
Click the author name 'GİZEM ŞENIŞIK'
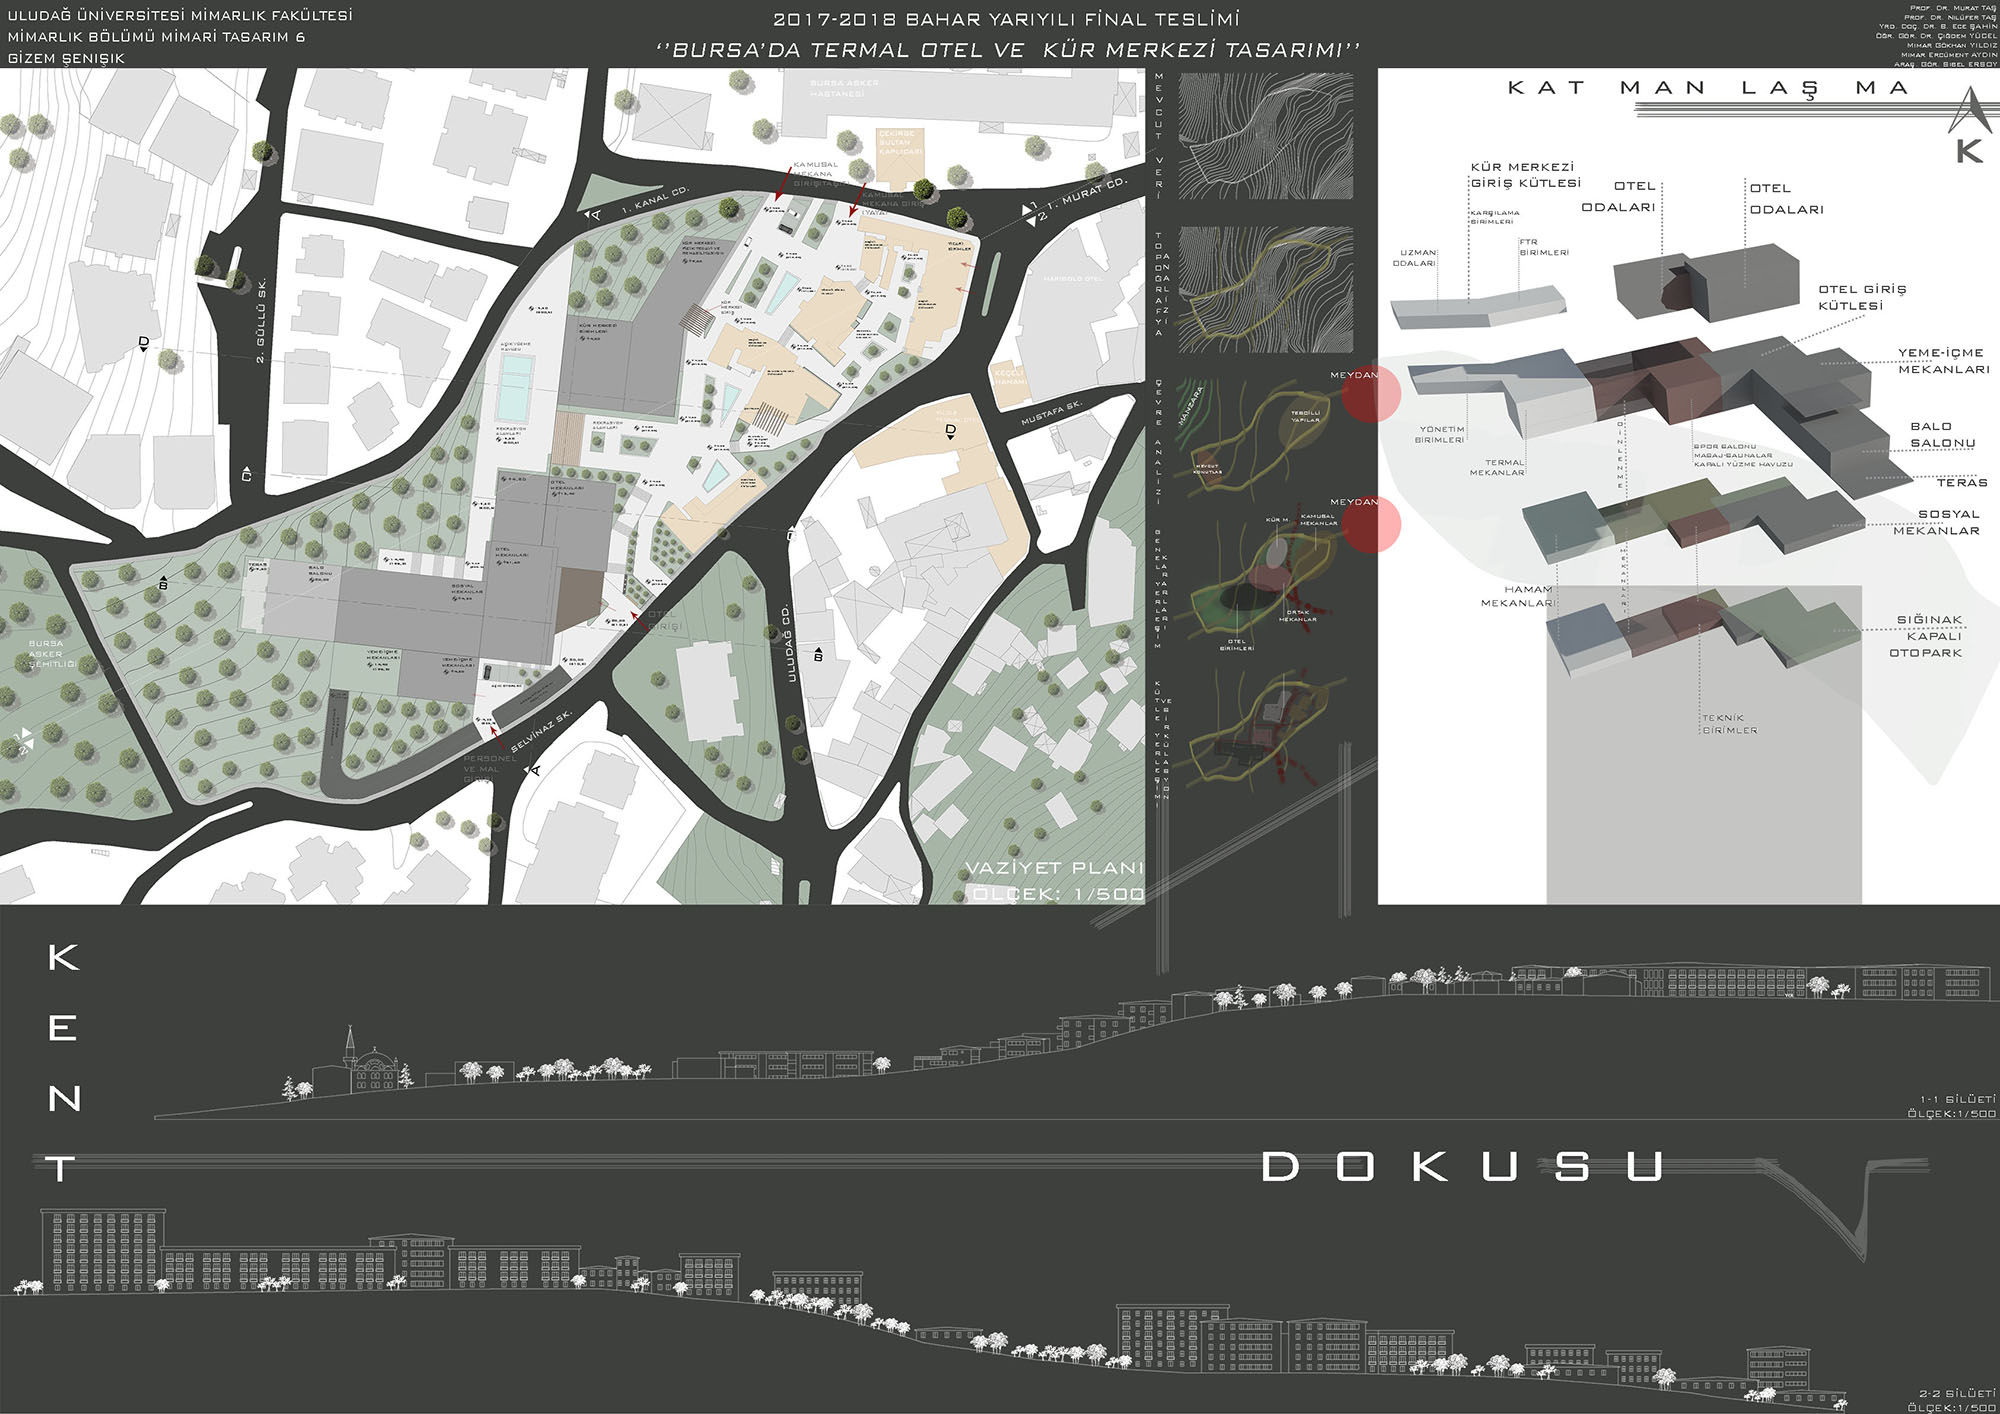point(66,58)
